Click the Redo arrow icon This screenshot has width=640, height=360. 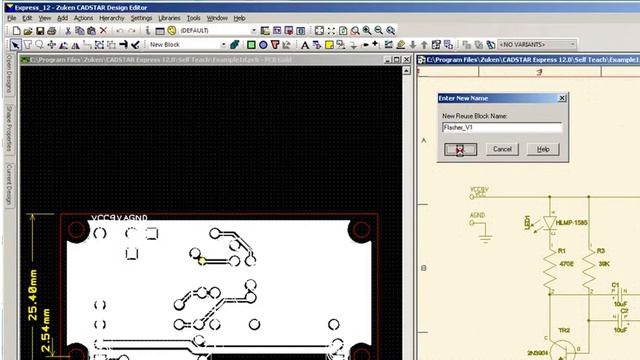pos(131,31)
